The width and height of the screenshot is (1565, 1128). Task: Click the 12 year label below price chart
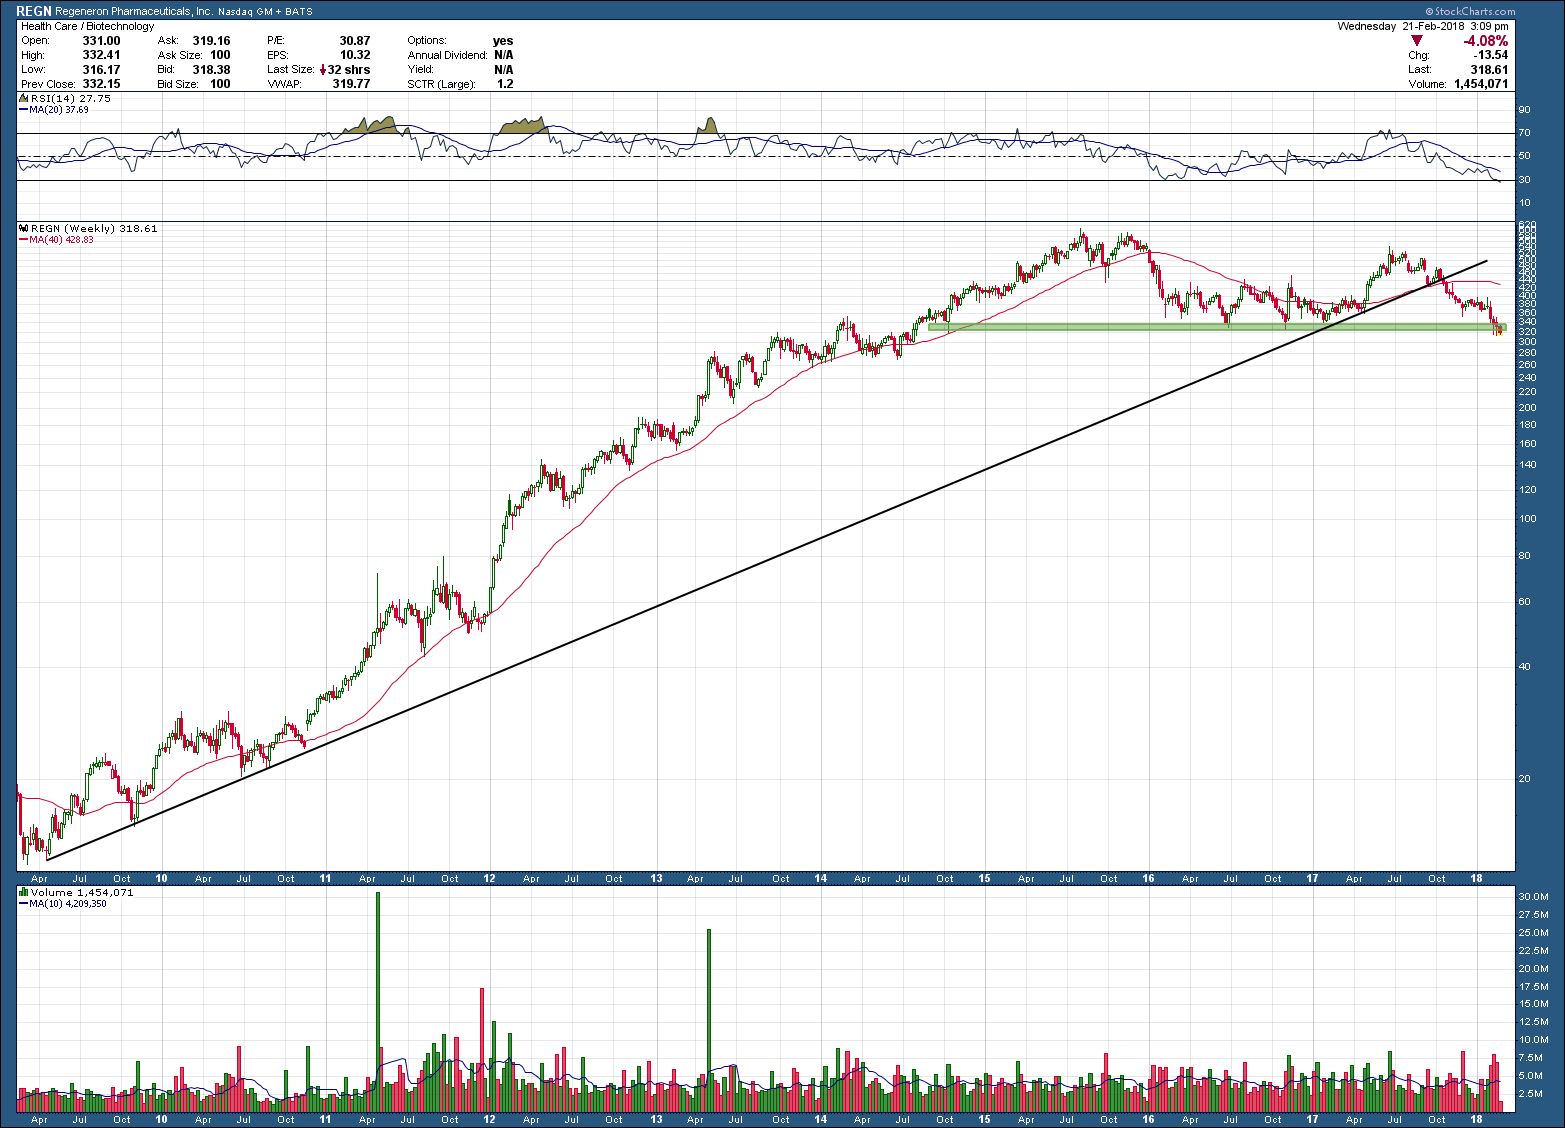click(x=490, y=878)
